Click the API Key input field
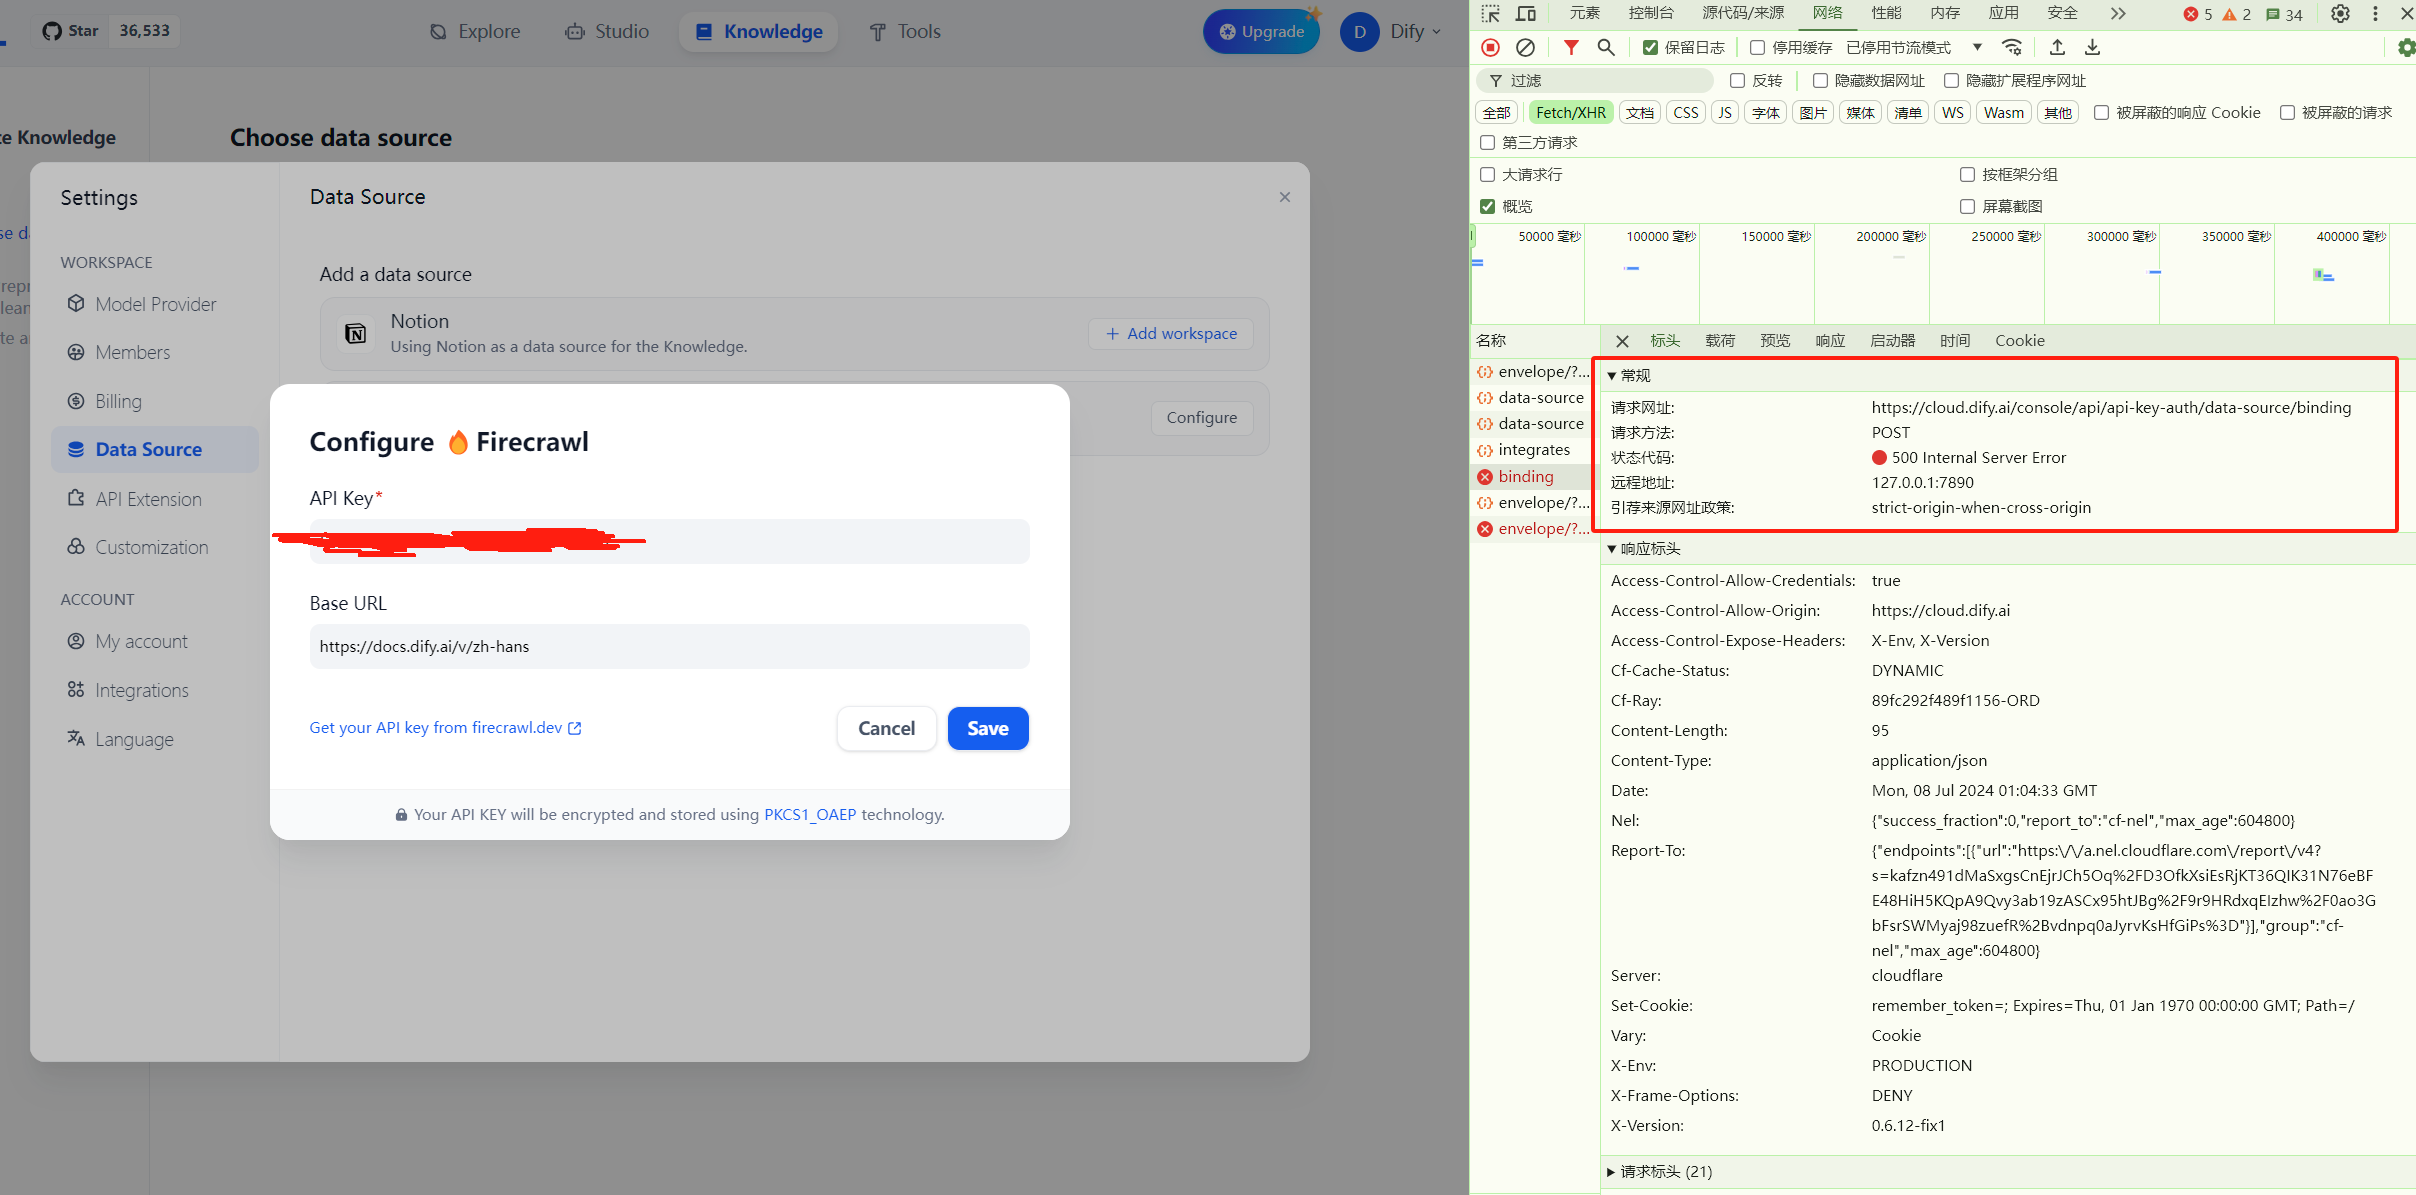The height and width of the screenshot is (1195, 2416). (x=669, y=541)
